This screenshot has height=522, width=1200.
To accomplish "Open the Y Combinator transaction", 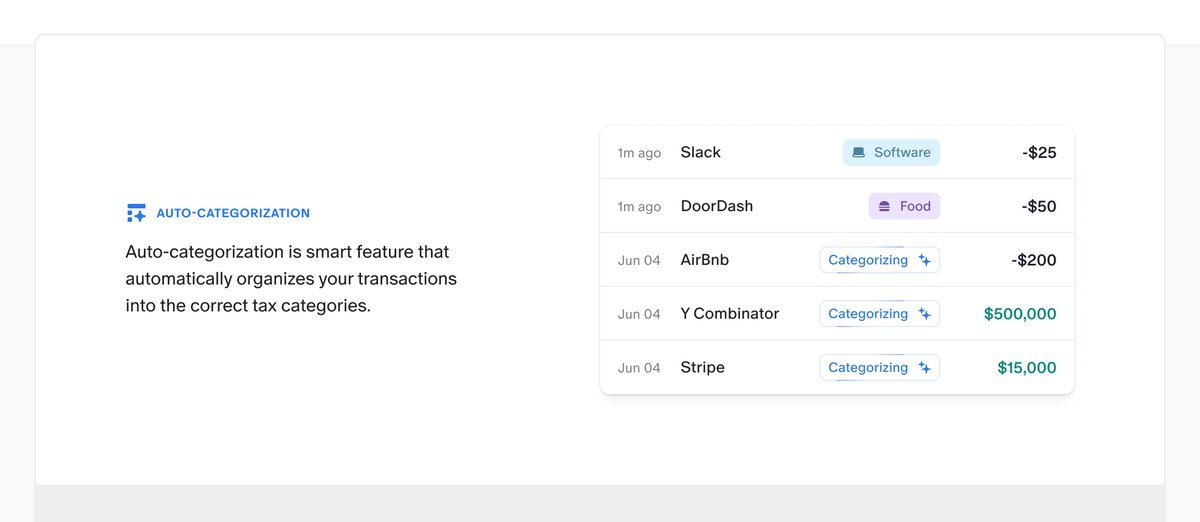I will pos(729,314).
